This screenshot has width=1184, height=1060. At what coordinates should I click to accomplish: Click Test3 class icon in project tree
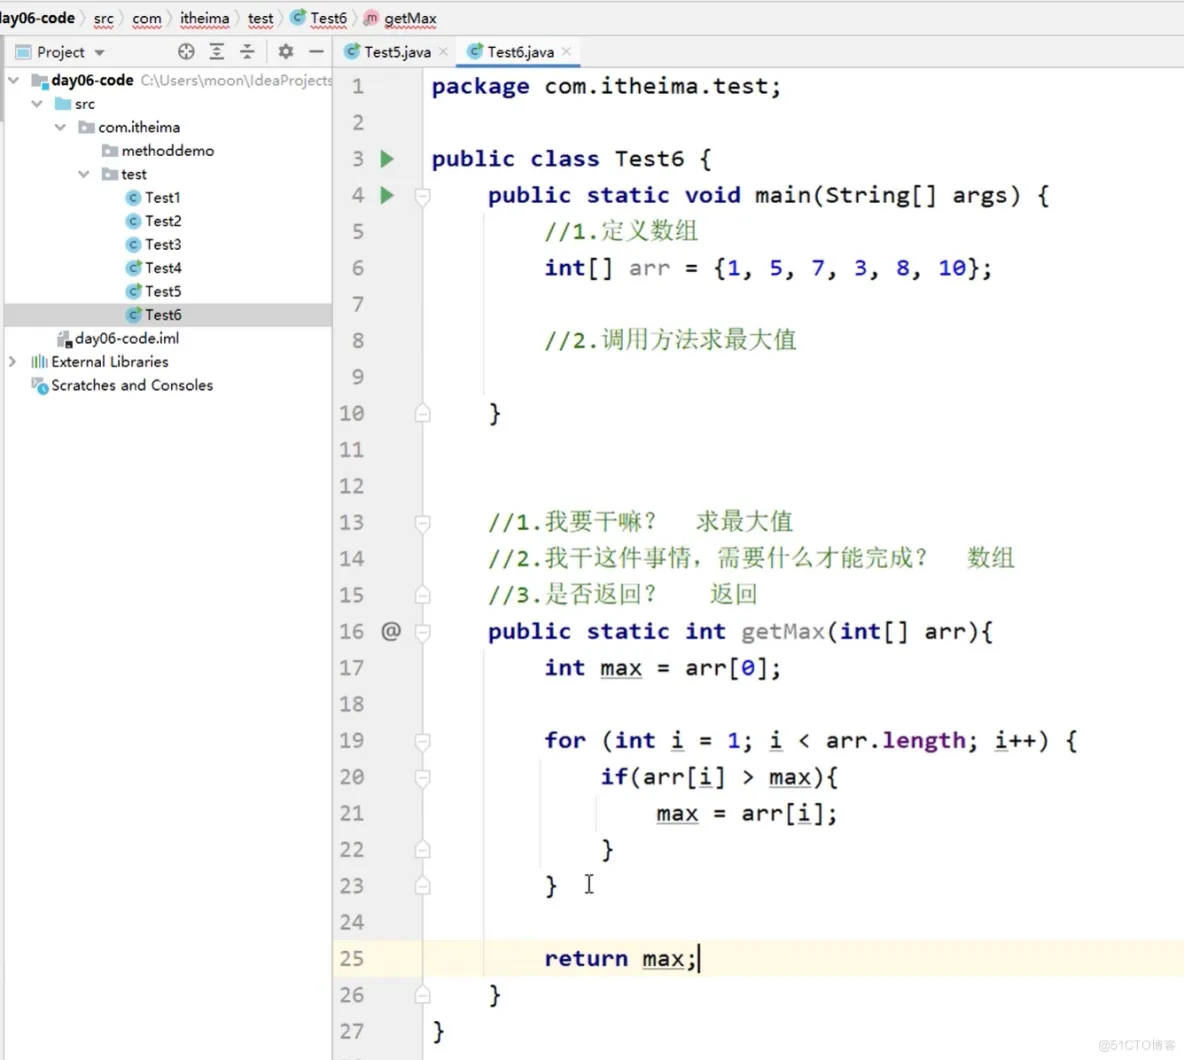pos(134,245)
